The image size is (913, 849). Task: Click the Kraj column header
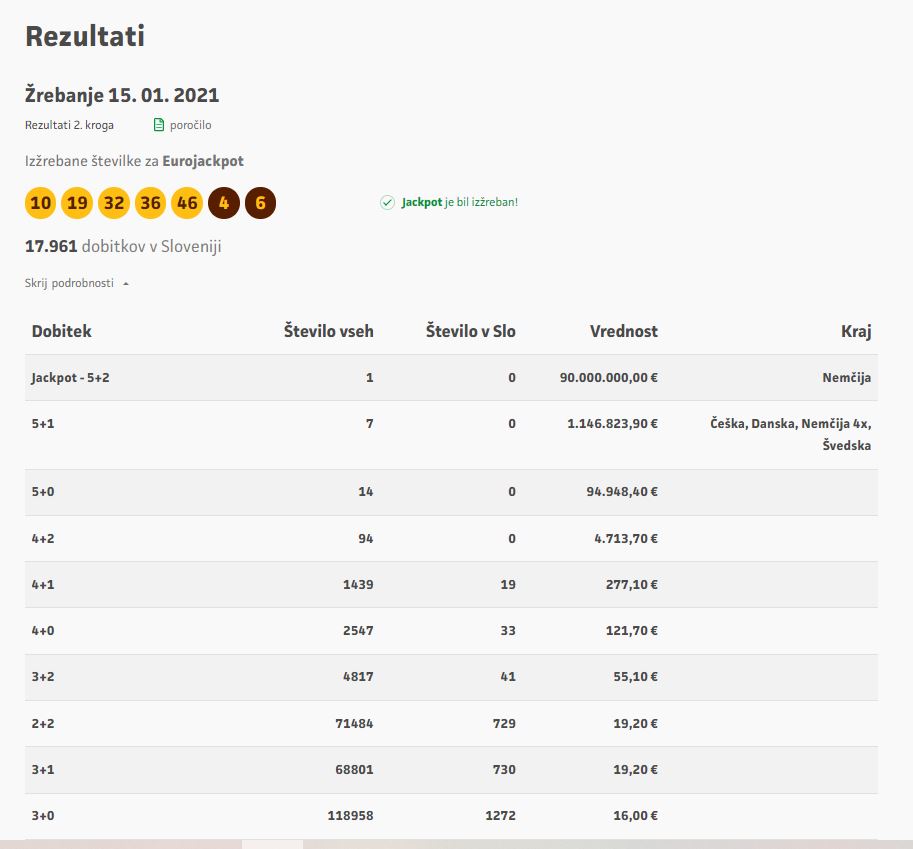click(x=856, y=331)
